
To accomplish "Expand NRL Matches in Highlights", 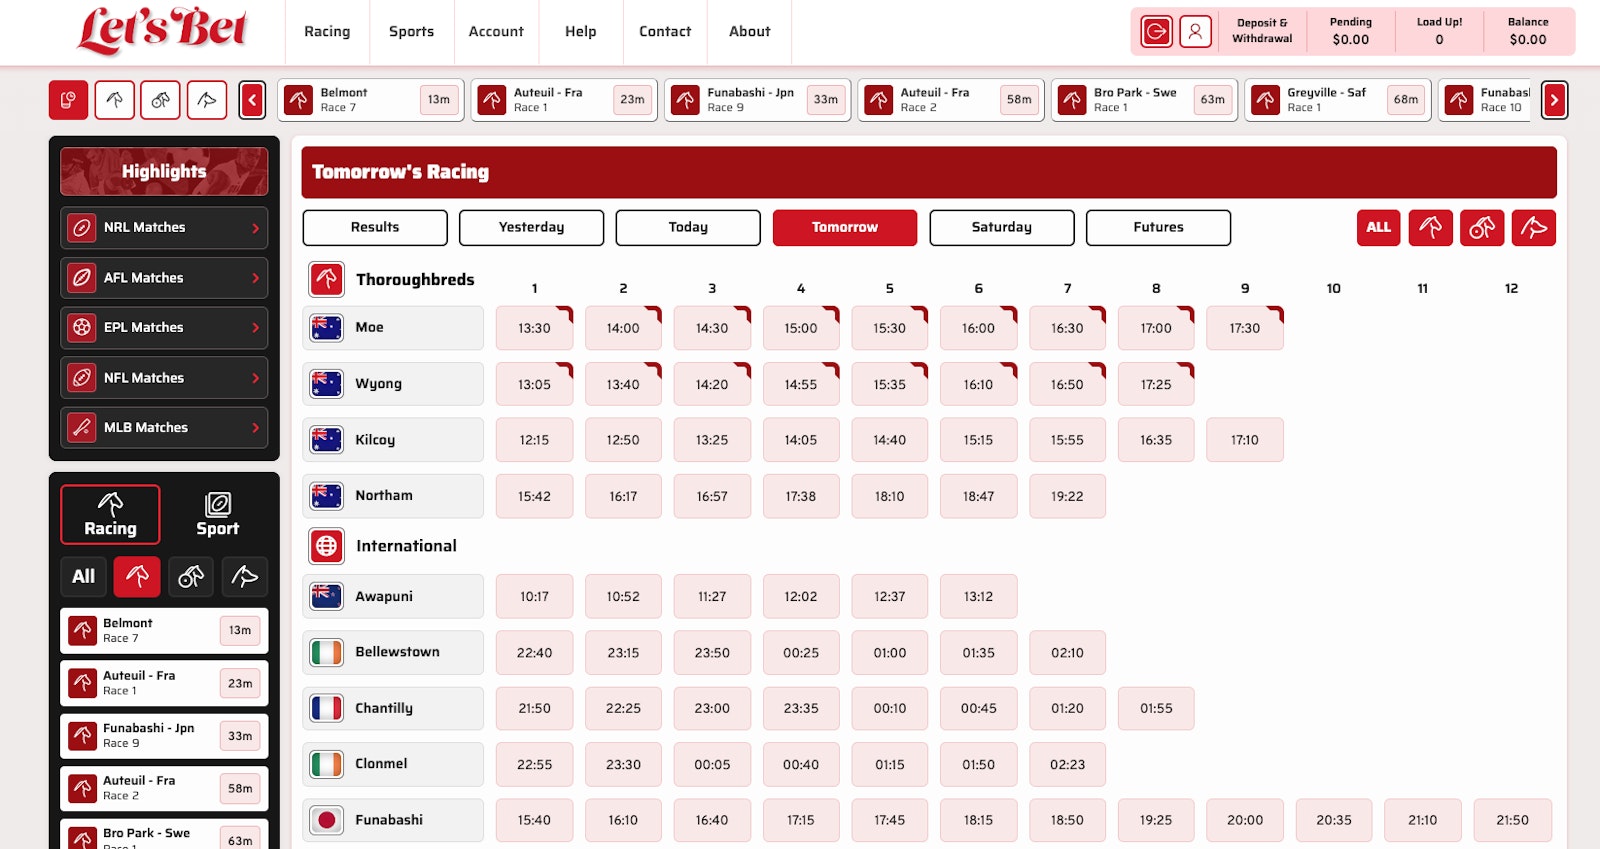I will tap(164, 228).
